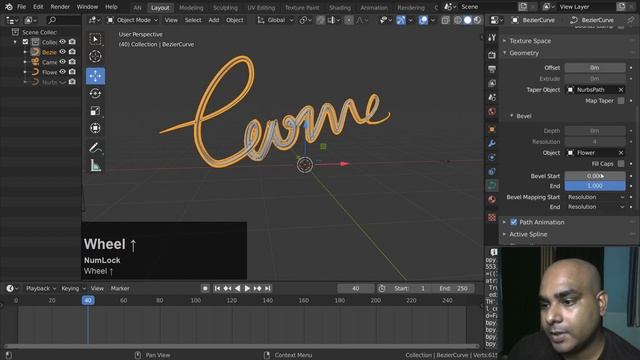Open the Tool properties tab
The image size is (640, 360).
(492, 38)
